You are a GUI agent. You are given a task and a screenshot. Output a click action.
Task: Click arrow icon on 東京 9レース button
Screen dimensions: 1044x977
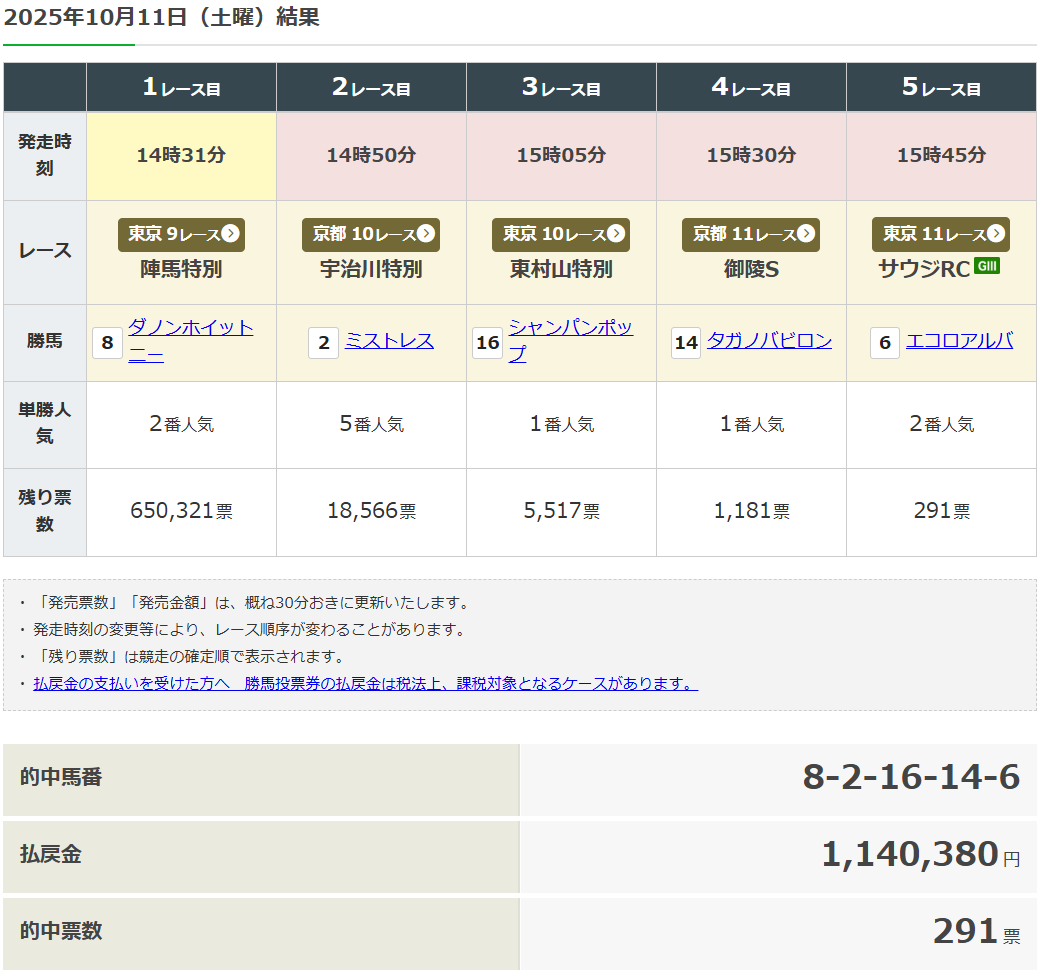click(230, 234)
